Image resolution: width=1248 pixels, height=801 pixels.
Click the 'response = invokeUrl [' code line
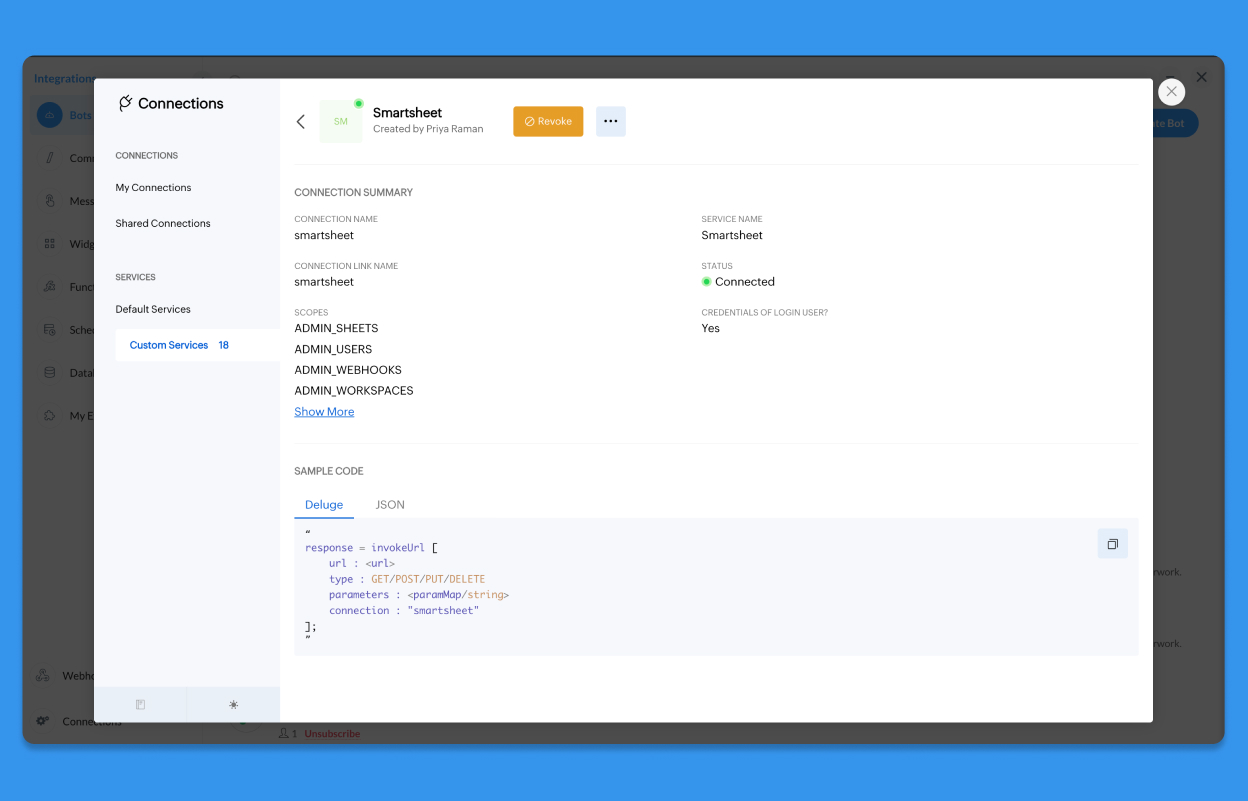pos(372,548)
